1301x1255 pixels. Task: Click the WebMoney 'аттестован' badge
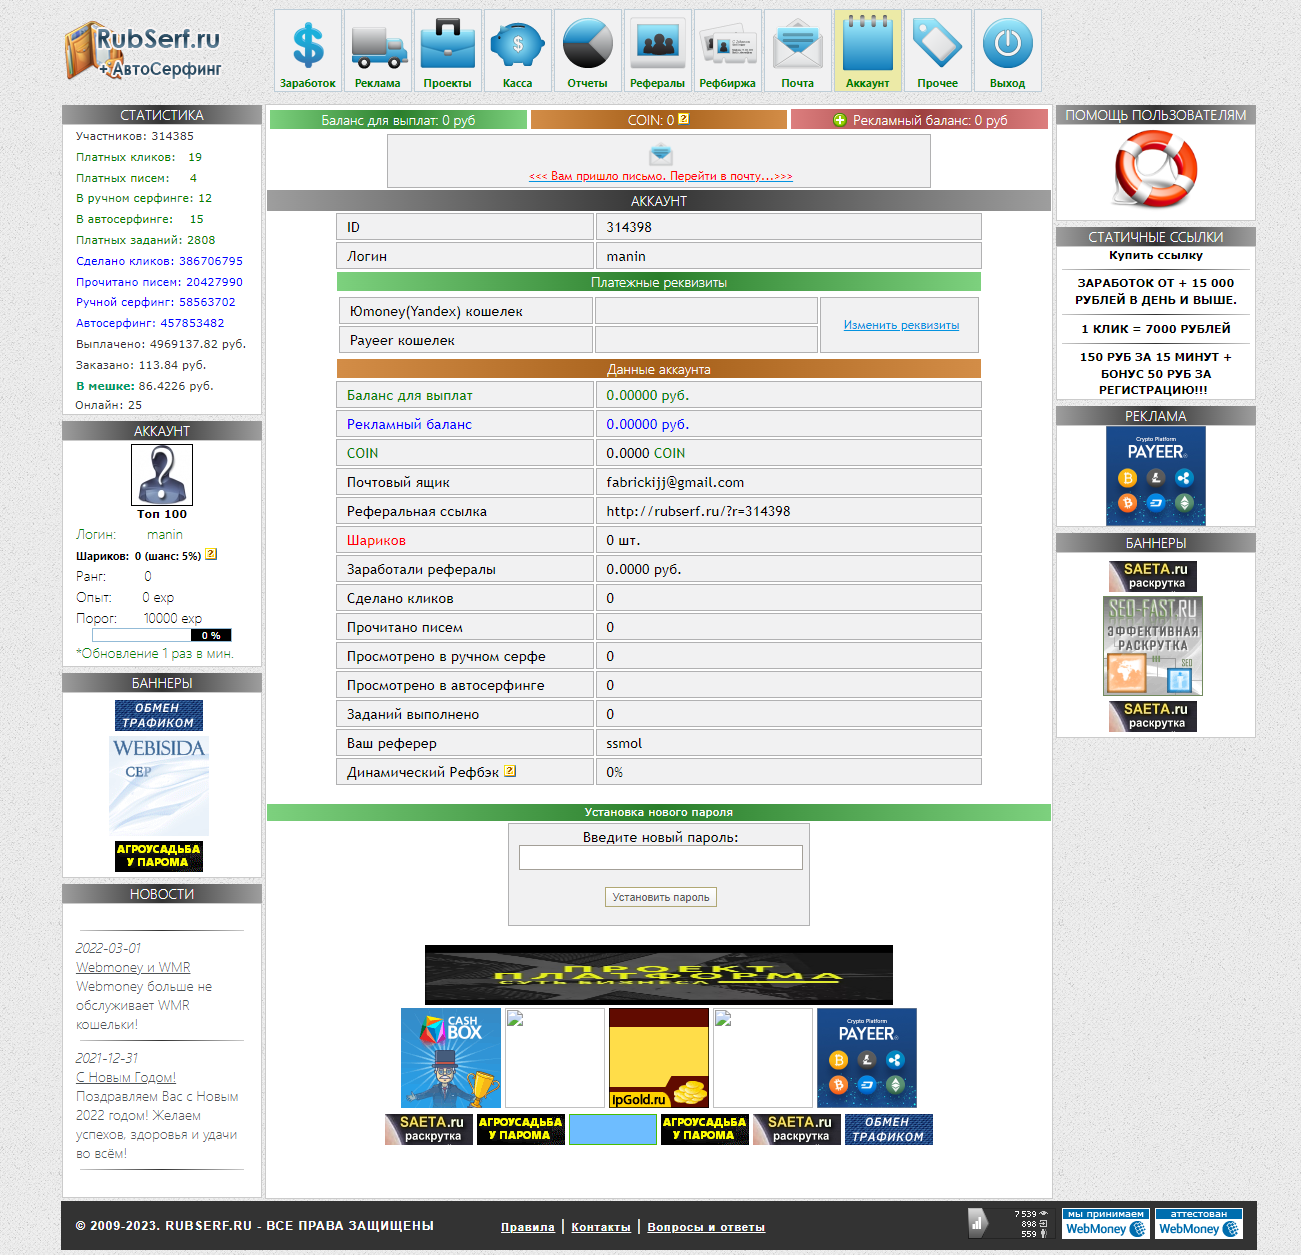1199,1223
